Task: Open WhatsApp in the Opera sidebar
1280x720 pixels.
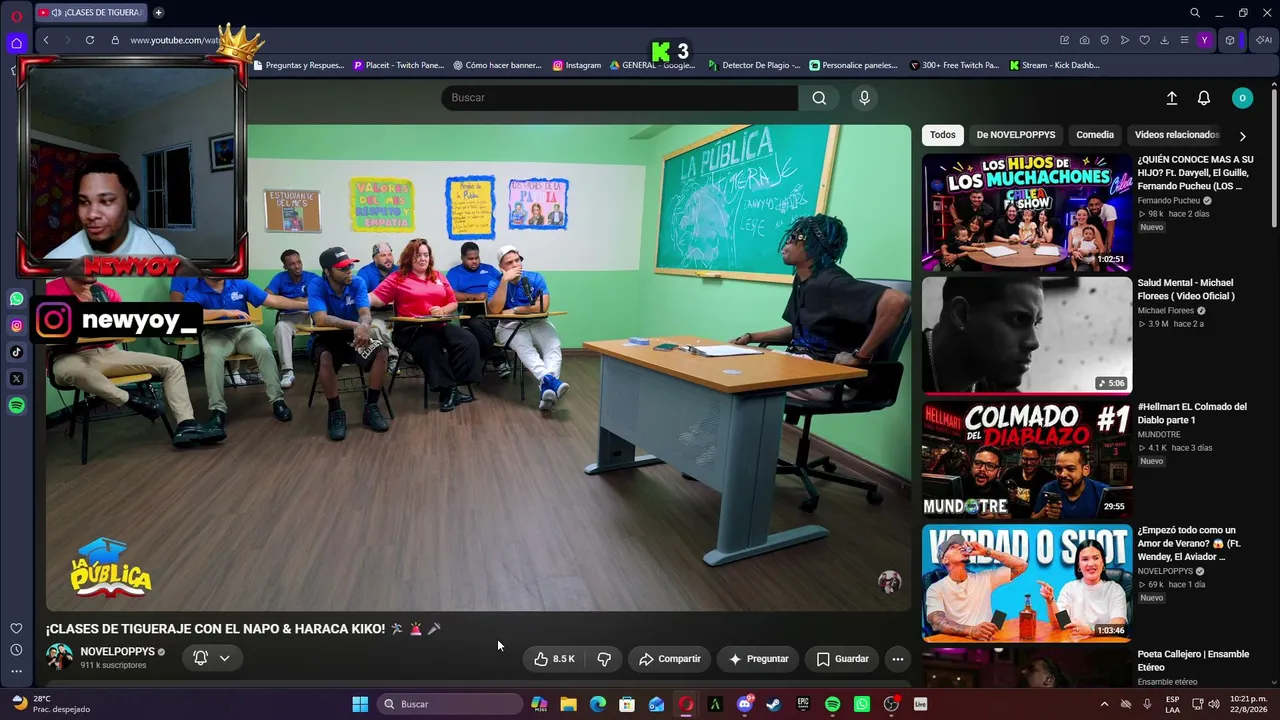Action: (x=17, y=299)
